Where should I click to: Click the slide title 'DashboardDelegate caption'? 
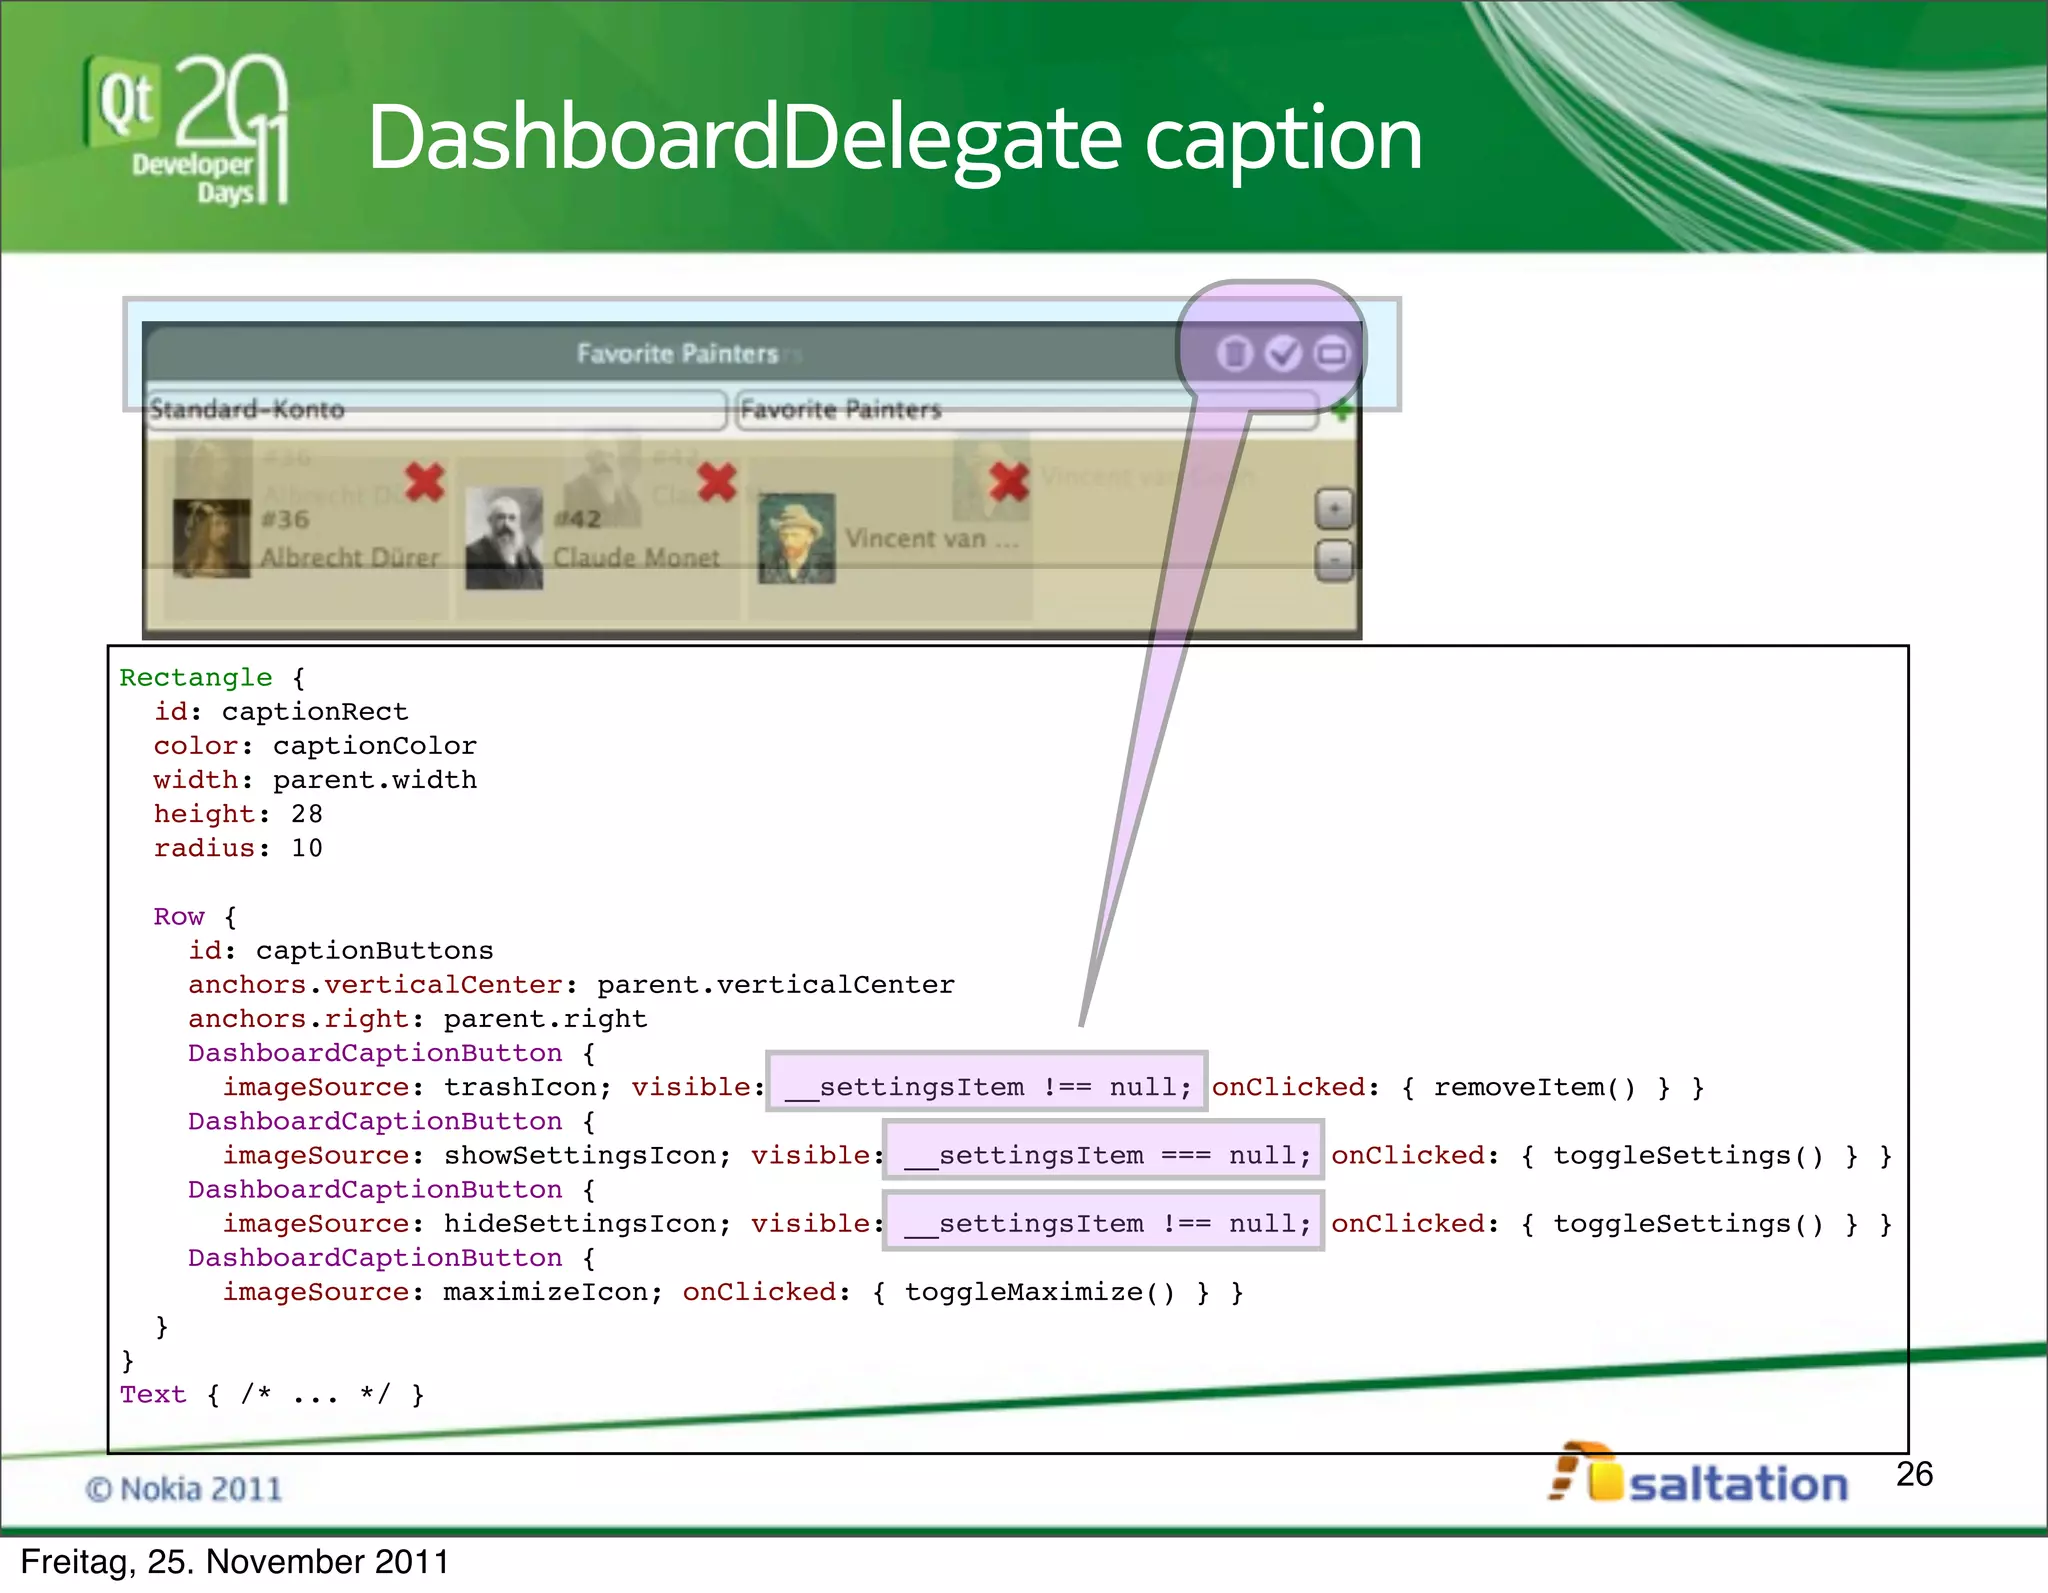click(894, 140)
